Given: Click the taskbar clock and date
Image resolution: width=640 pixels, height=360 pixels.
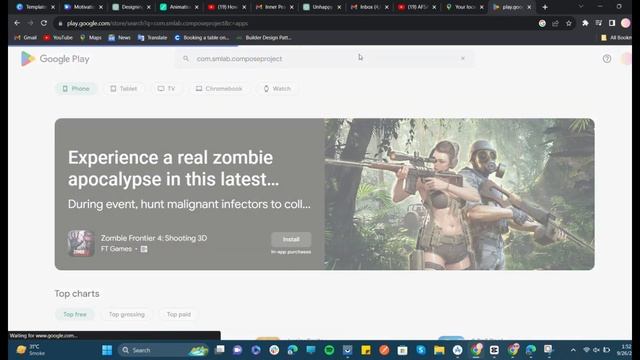Looking at the screenshot, I should coord(624,350).
